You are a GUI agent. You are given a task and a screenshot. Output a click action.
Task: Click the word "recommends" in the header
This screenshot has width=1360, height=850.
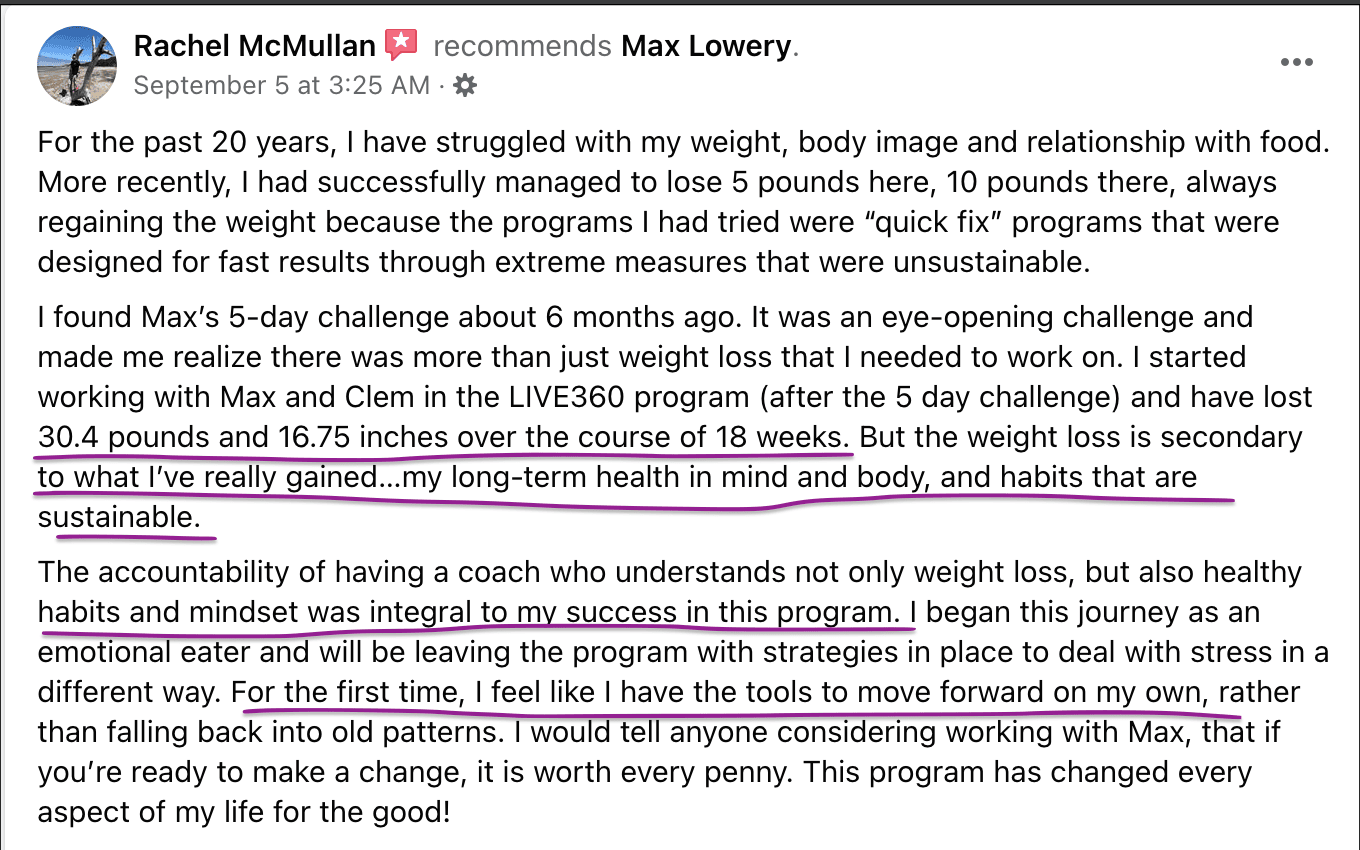522,46
